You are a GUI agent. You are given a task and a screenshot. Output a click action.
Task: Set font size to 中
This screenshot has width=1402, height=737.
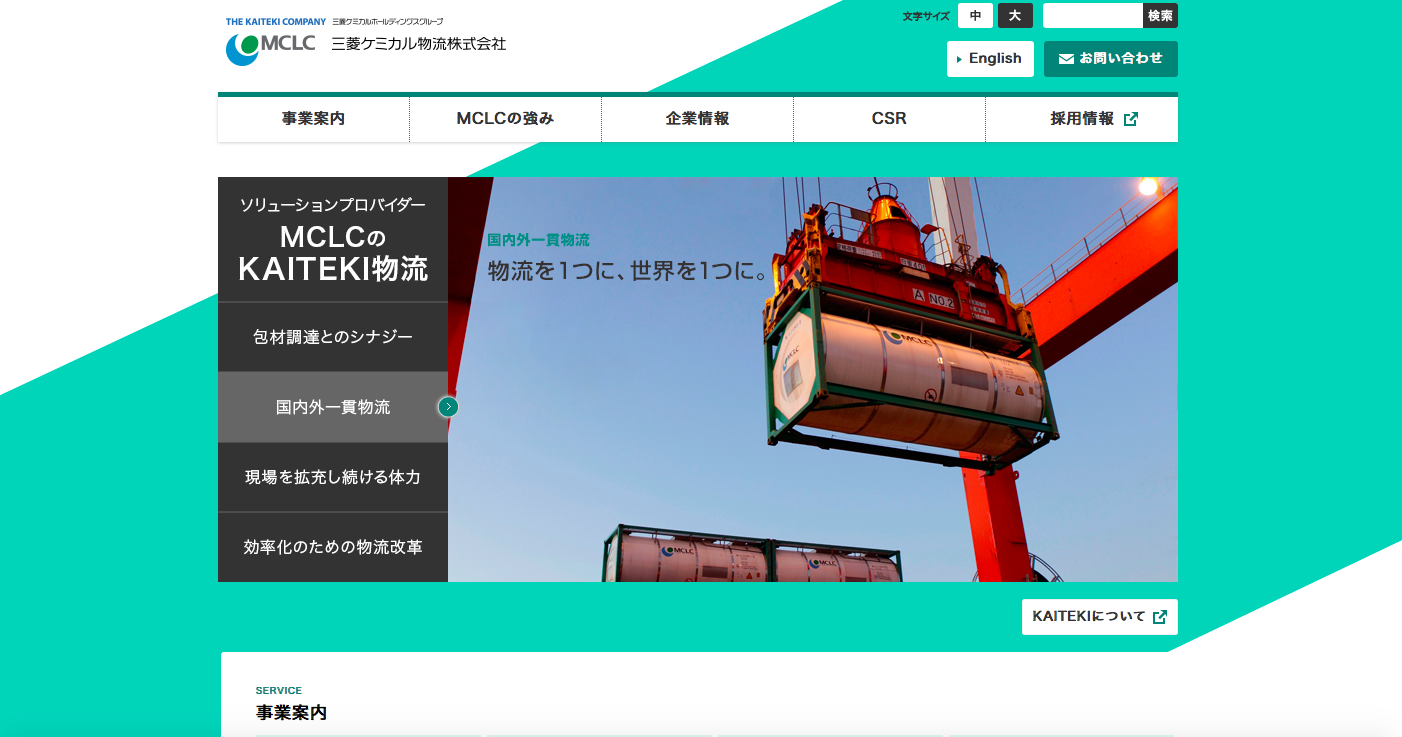click(975, 16)
